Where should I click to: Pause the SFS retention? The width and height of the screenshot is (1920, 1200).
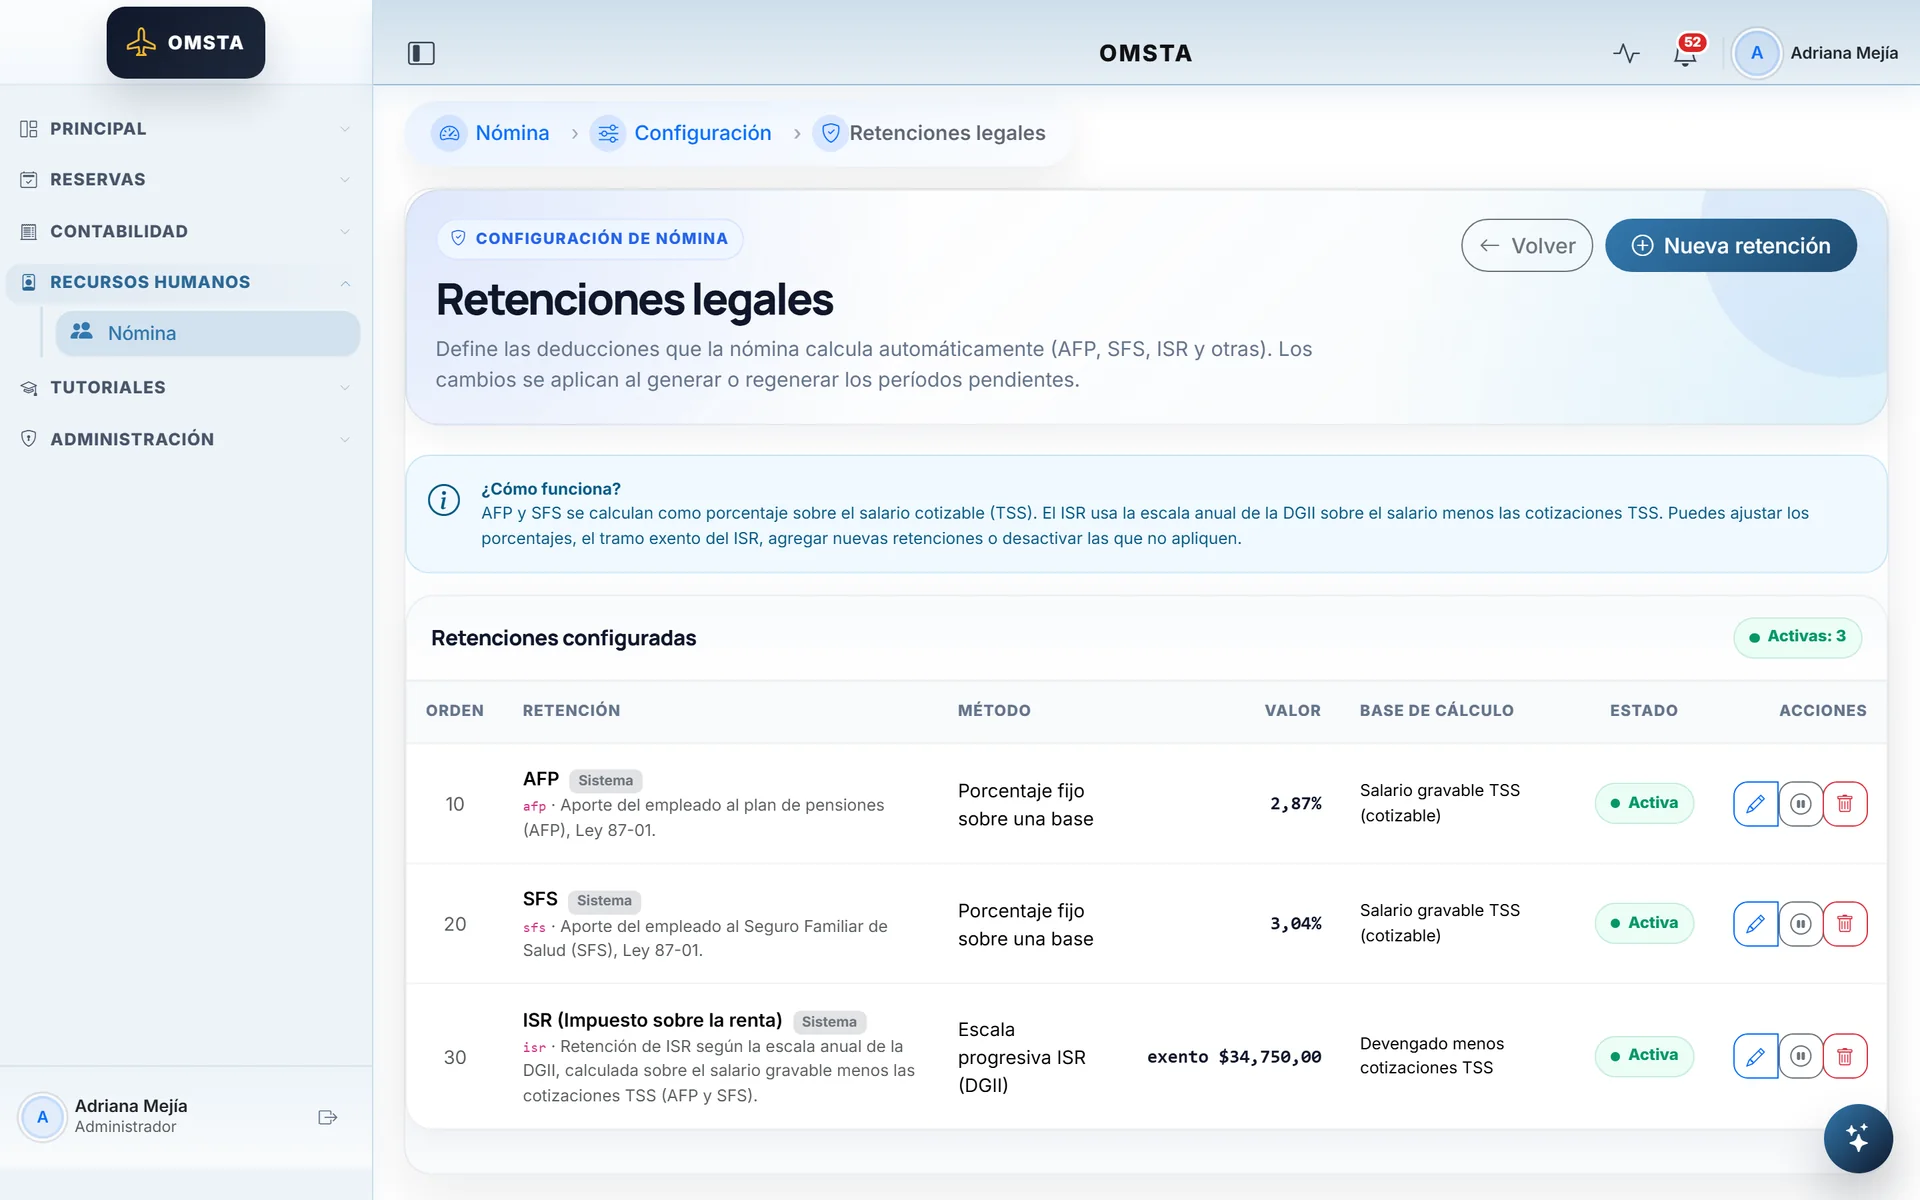click(1800, 924)
